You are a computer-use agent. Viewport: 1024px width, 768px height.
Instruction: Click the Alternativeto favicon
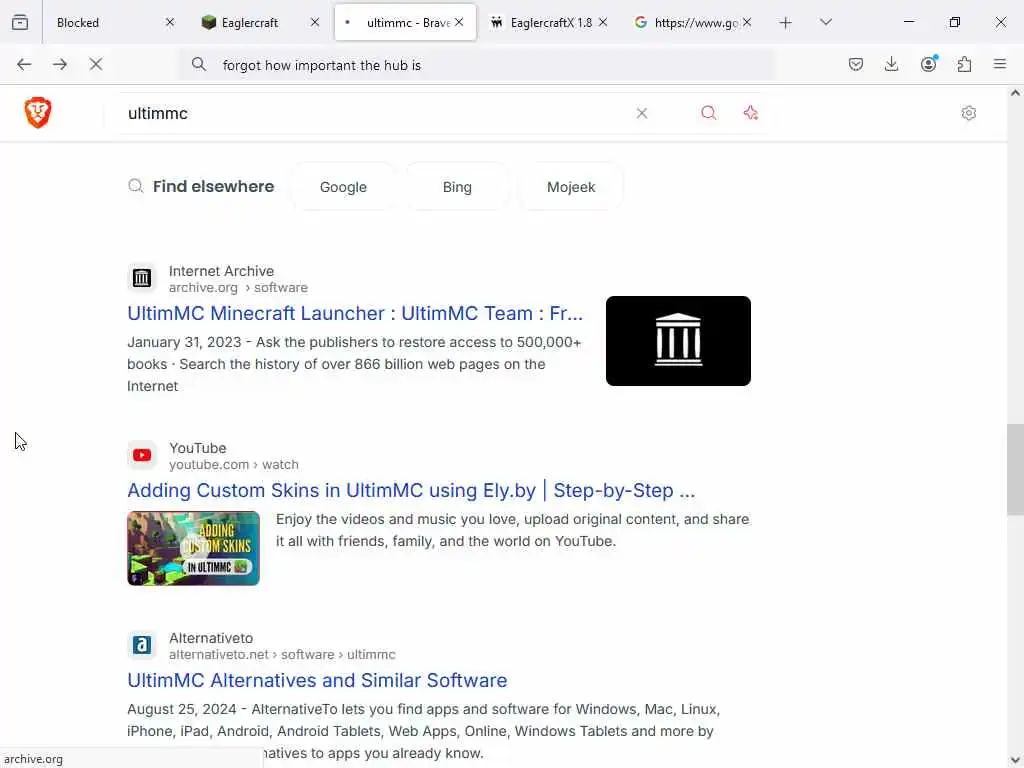[142, 645]
